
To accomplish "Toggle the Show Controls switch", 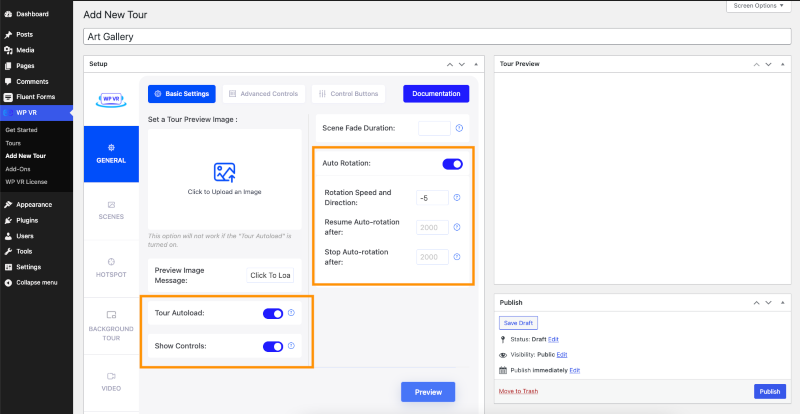I will pyautogui.click(x=272, y=346).
